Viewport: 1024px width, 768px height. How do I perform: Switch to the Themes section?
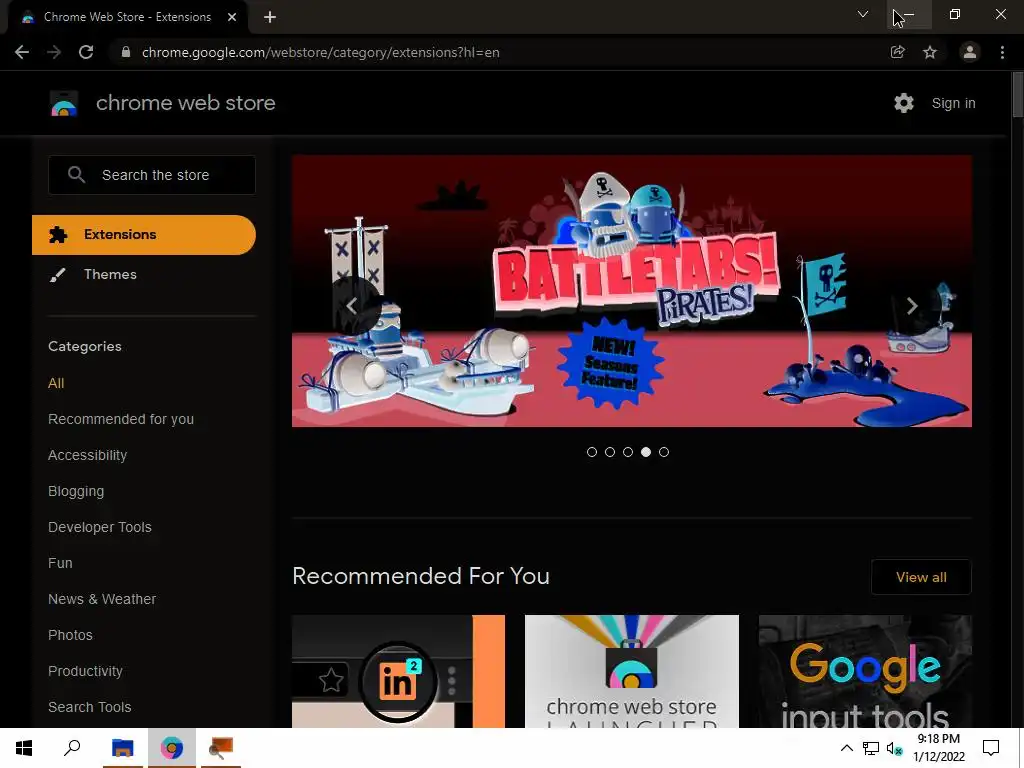point(110,274)
